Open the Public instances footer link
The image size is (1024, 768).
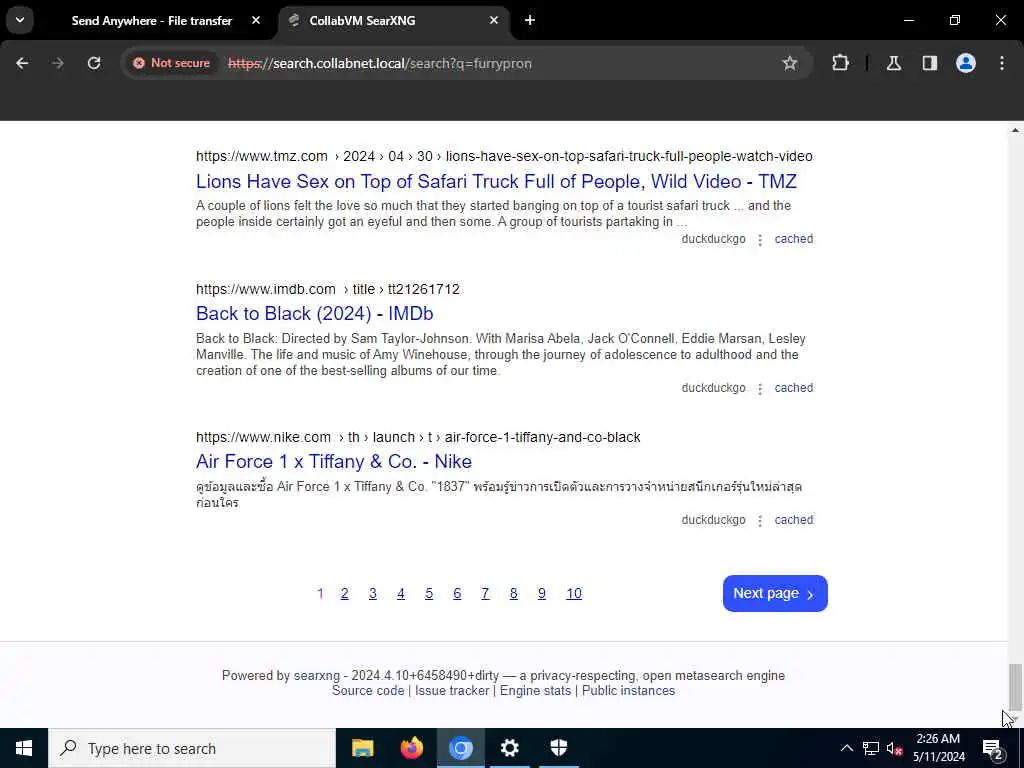tap(628, 691)
